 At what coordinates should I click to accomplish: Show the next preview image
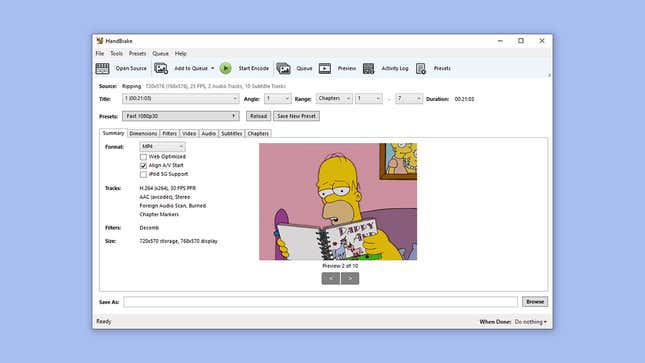(x=350, y=279)
